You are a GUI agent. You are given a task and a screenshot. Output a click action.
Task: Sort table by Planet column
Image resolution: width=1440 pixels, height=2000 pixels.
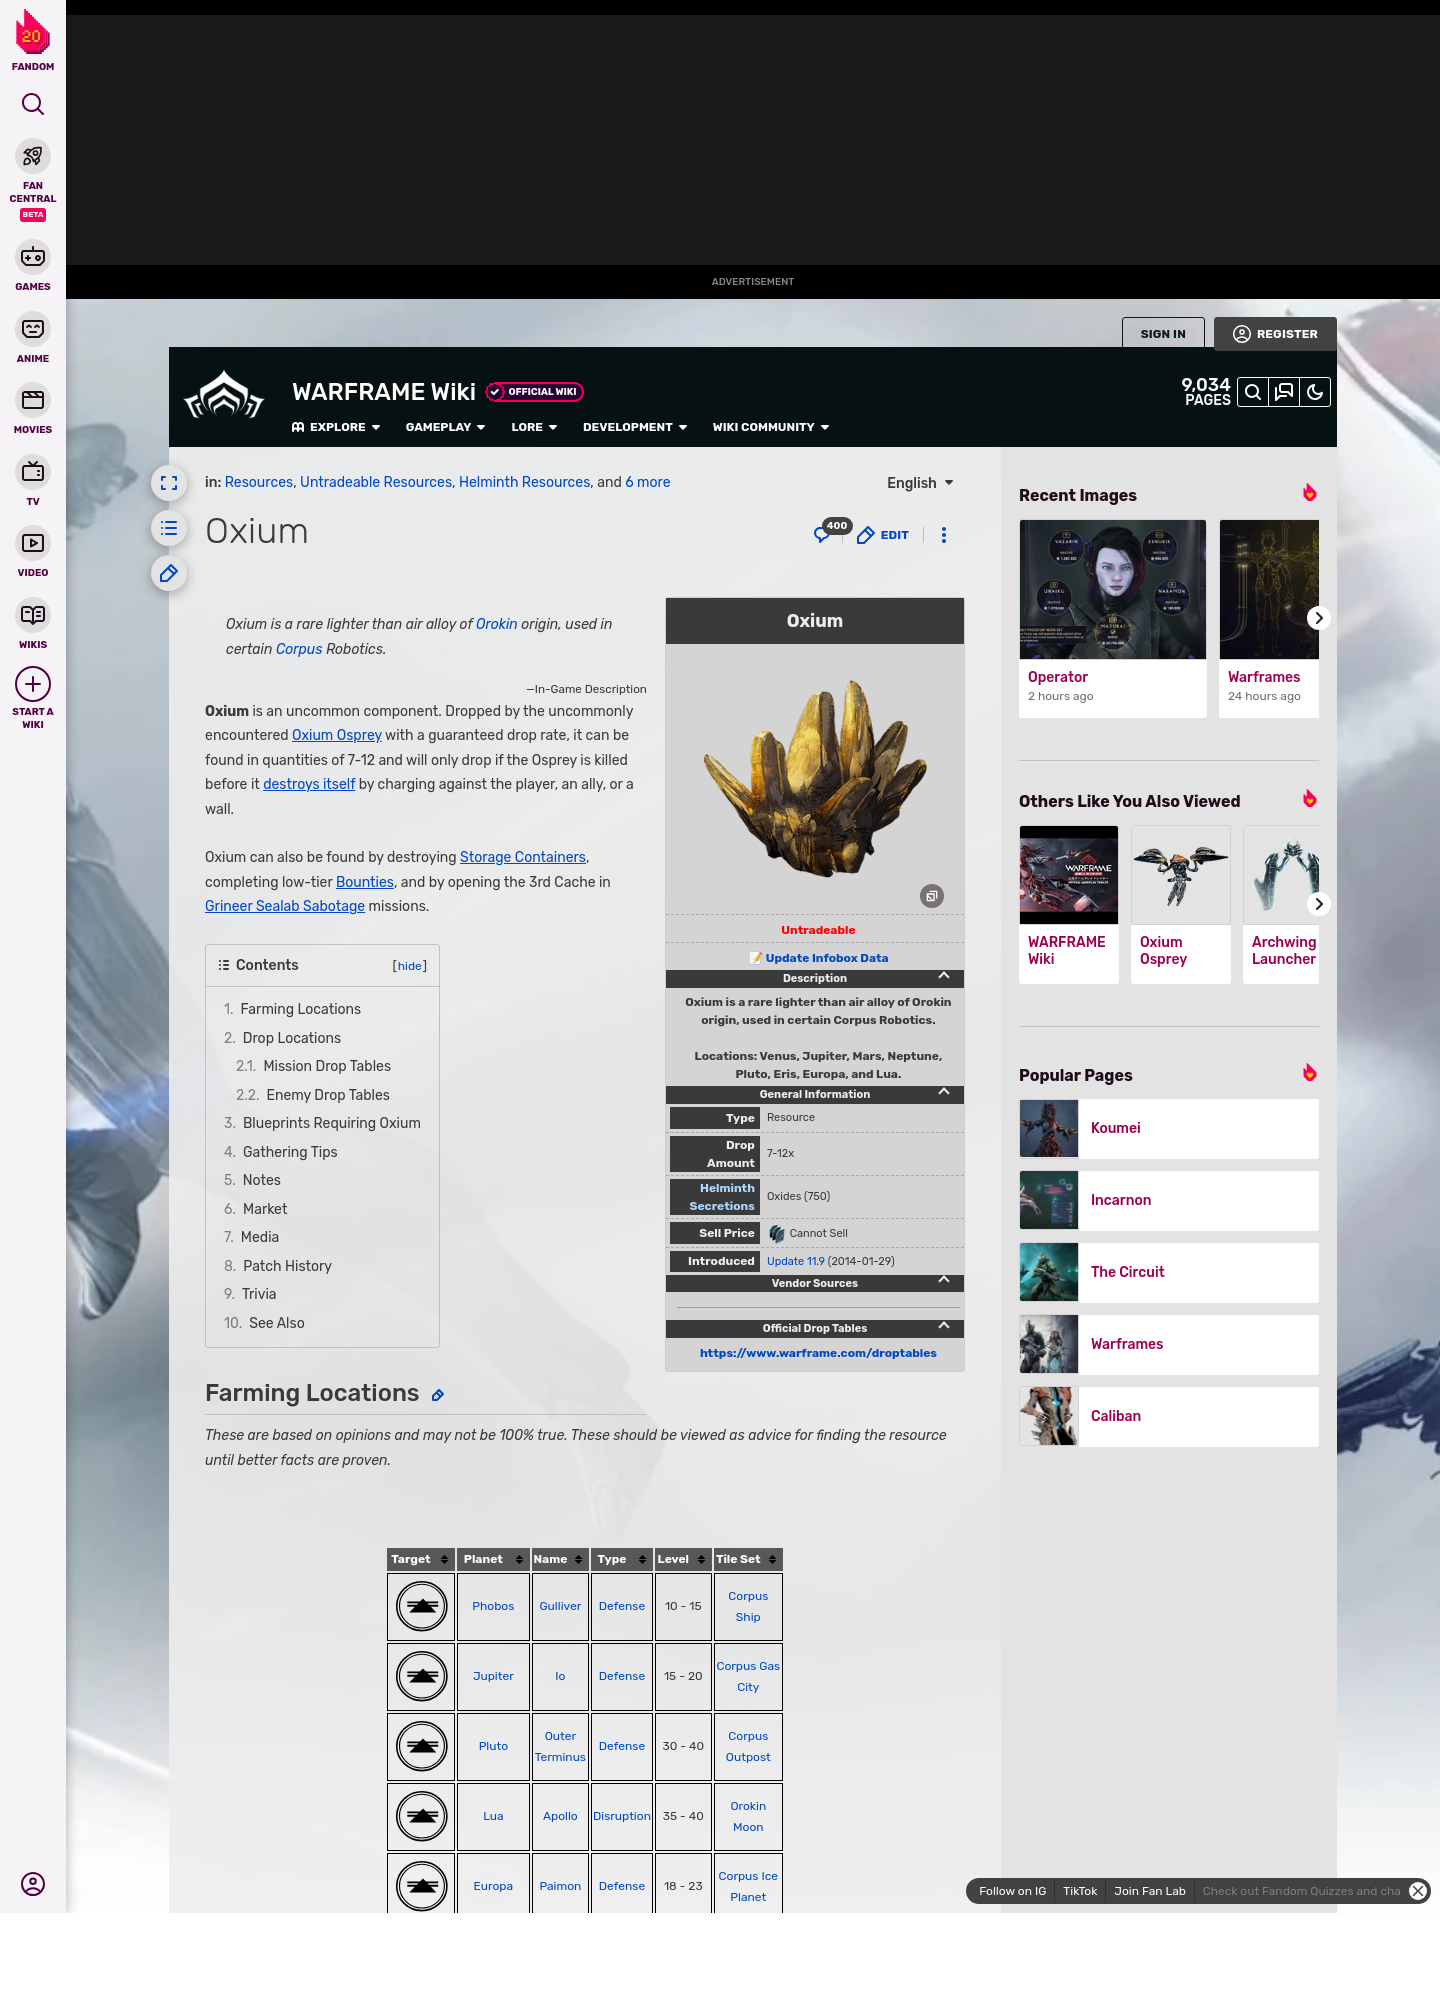click(493, 1559)
